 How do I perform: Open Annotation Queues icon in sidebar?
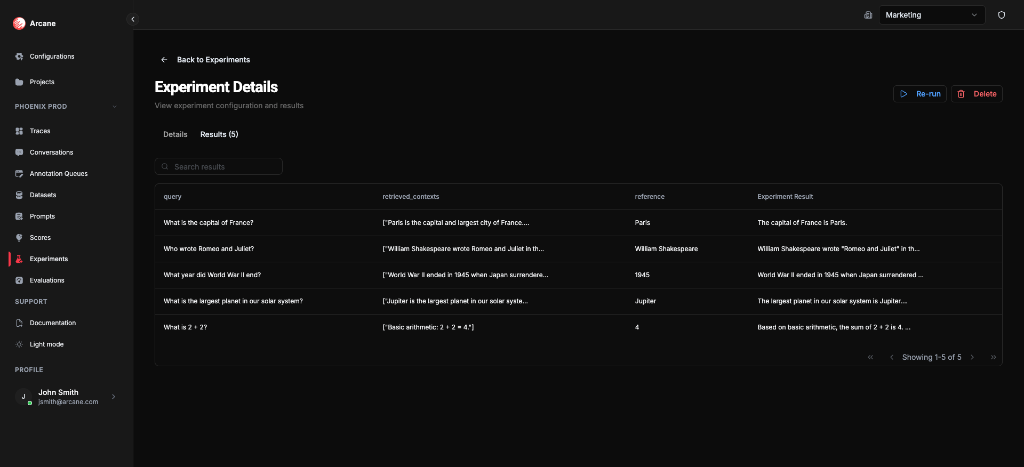tap(19, 174)
